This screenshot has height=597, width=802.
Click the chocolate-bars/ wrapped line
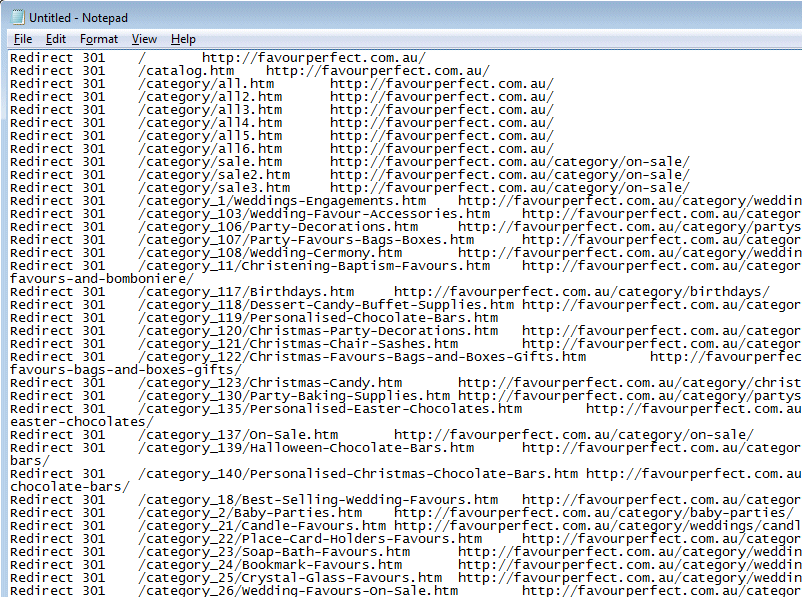[70, 487]
